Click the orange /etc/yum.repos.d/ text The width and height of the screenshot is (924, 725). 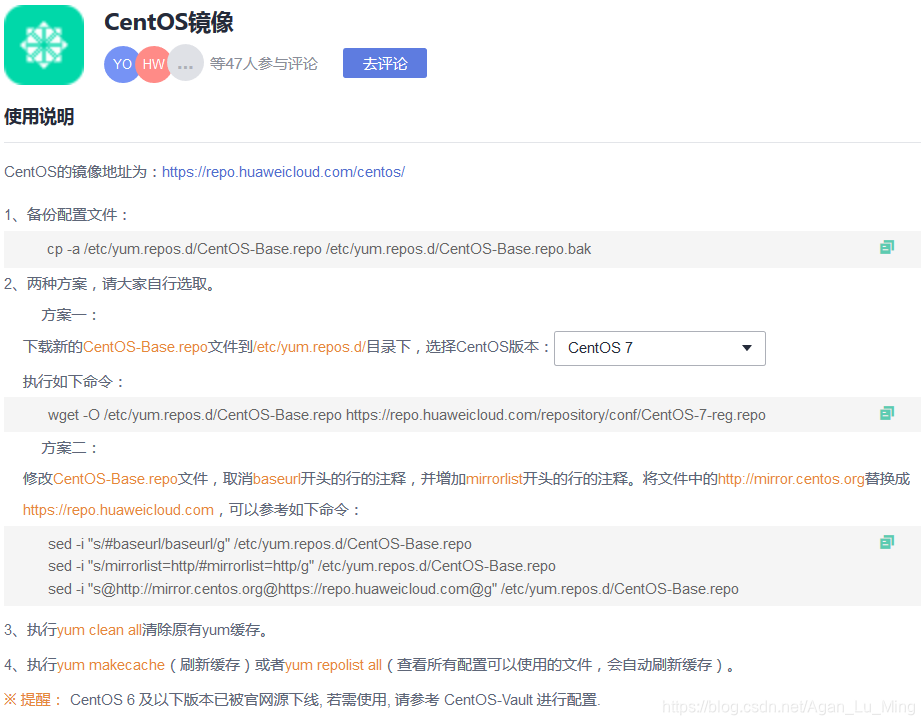309,347
